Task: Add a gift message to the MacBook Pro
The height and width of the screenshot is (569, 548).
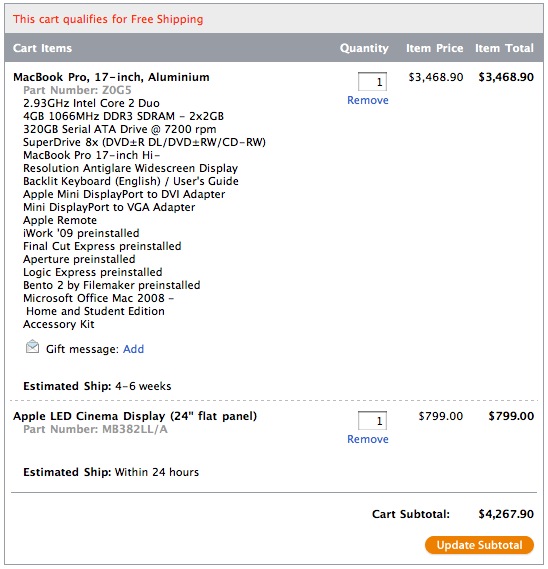Action: click(x=133, y=349)
